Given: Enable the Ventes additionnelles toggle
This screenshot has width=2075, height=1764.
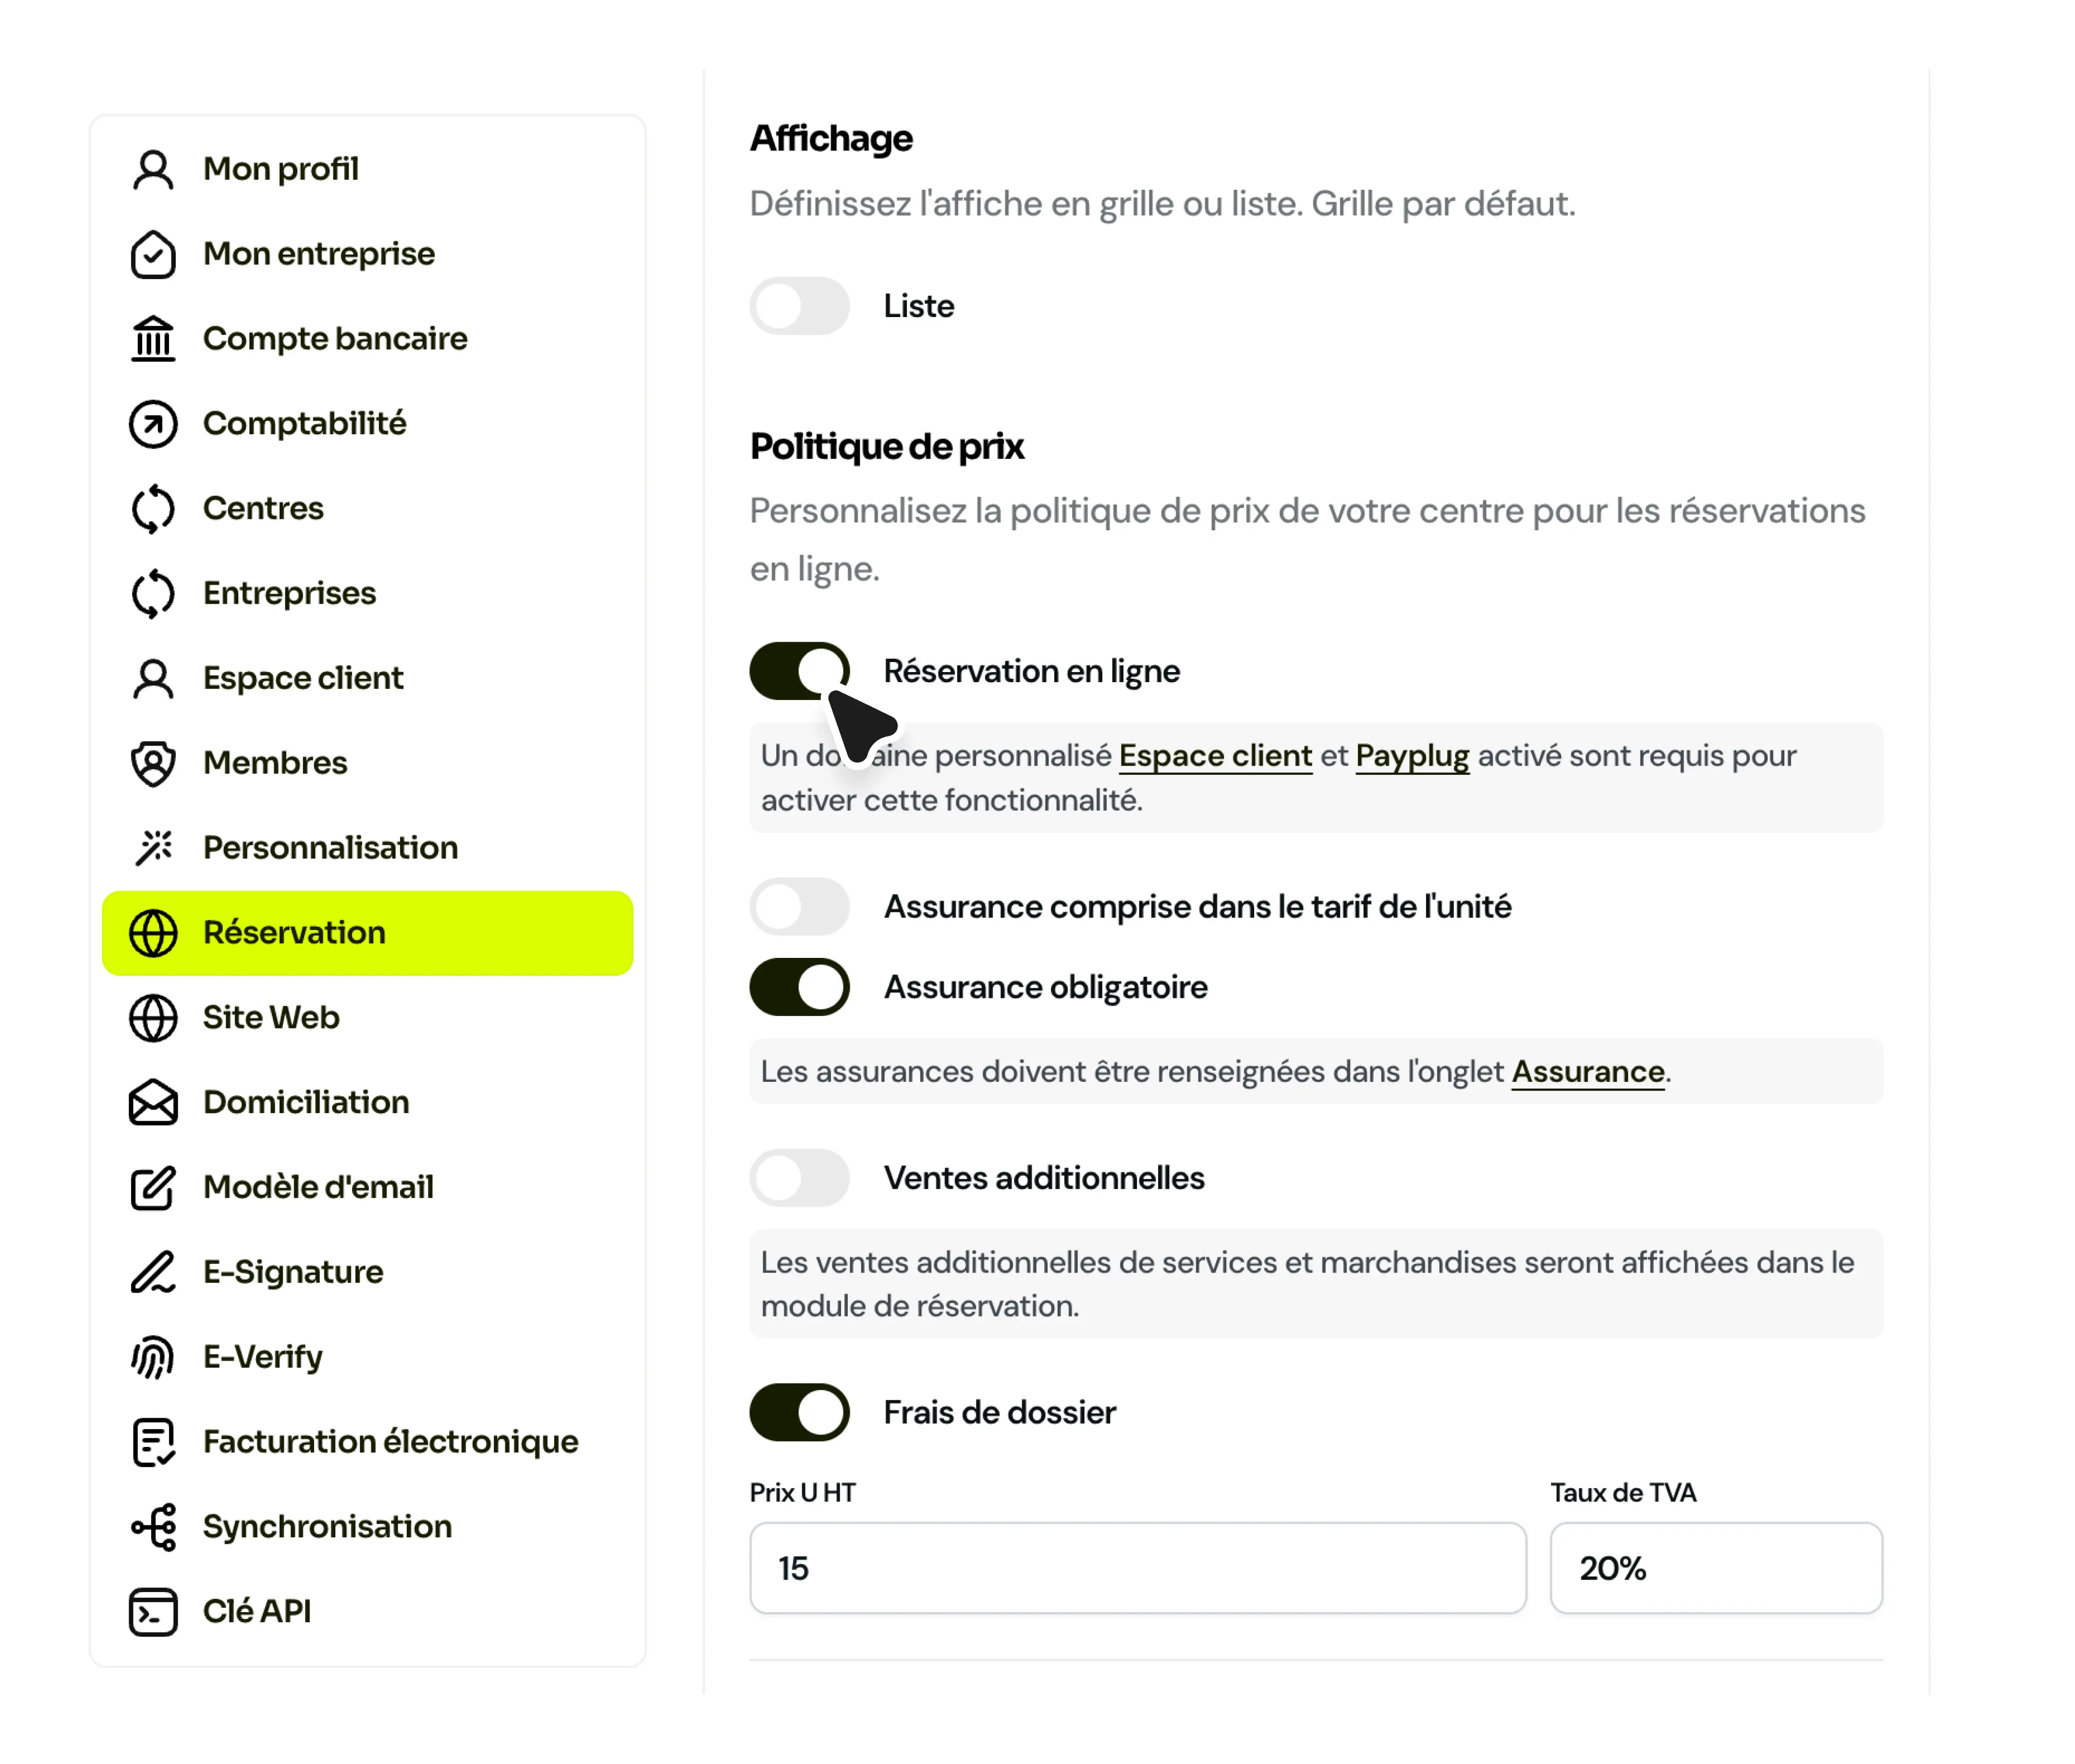Looking at the screenshot, I should tap(799, 1178).
